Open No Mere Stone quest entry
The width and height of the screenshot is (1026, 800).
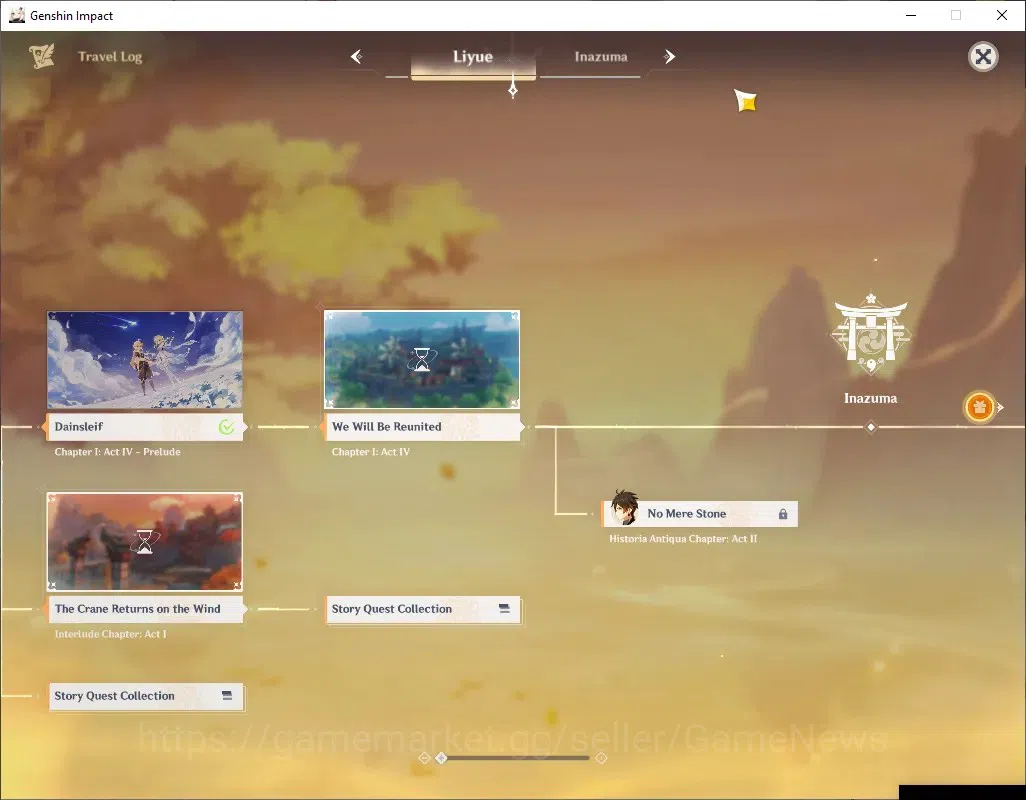point(699,514)
